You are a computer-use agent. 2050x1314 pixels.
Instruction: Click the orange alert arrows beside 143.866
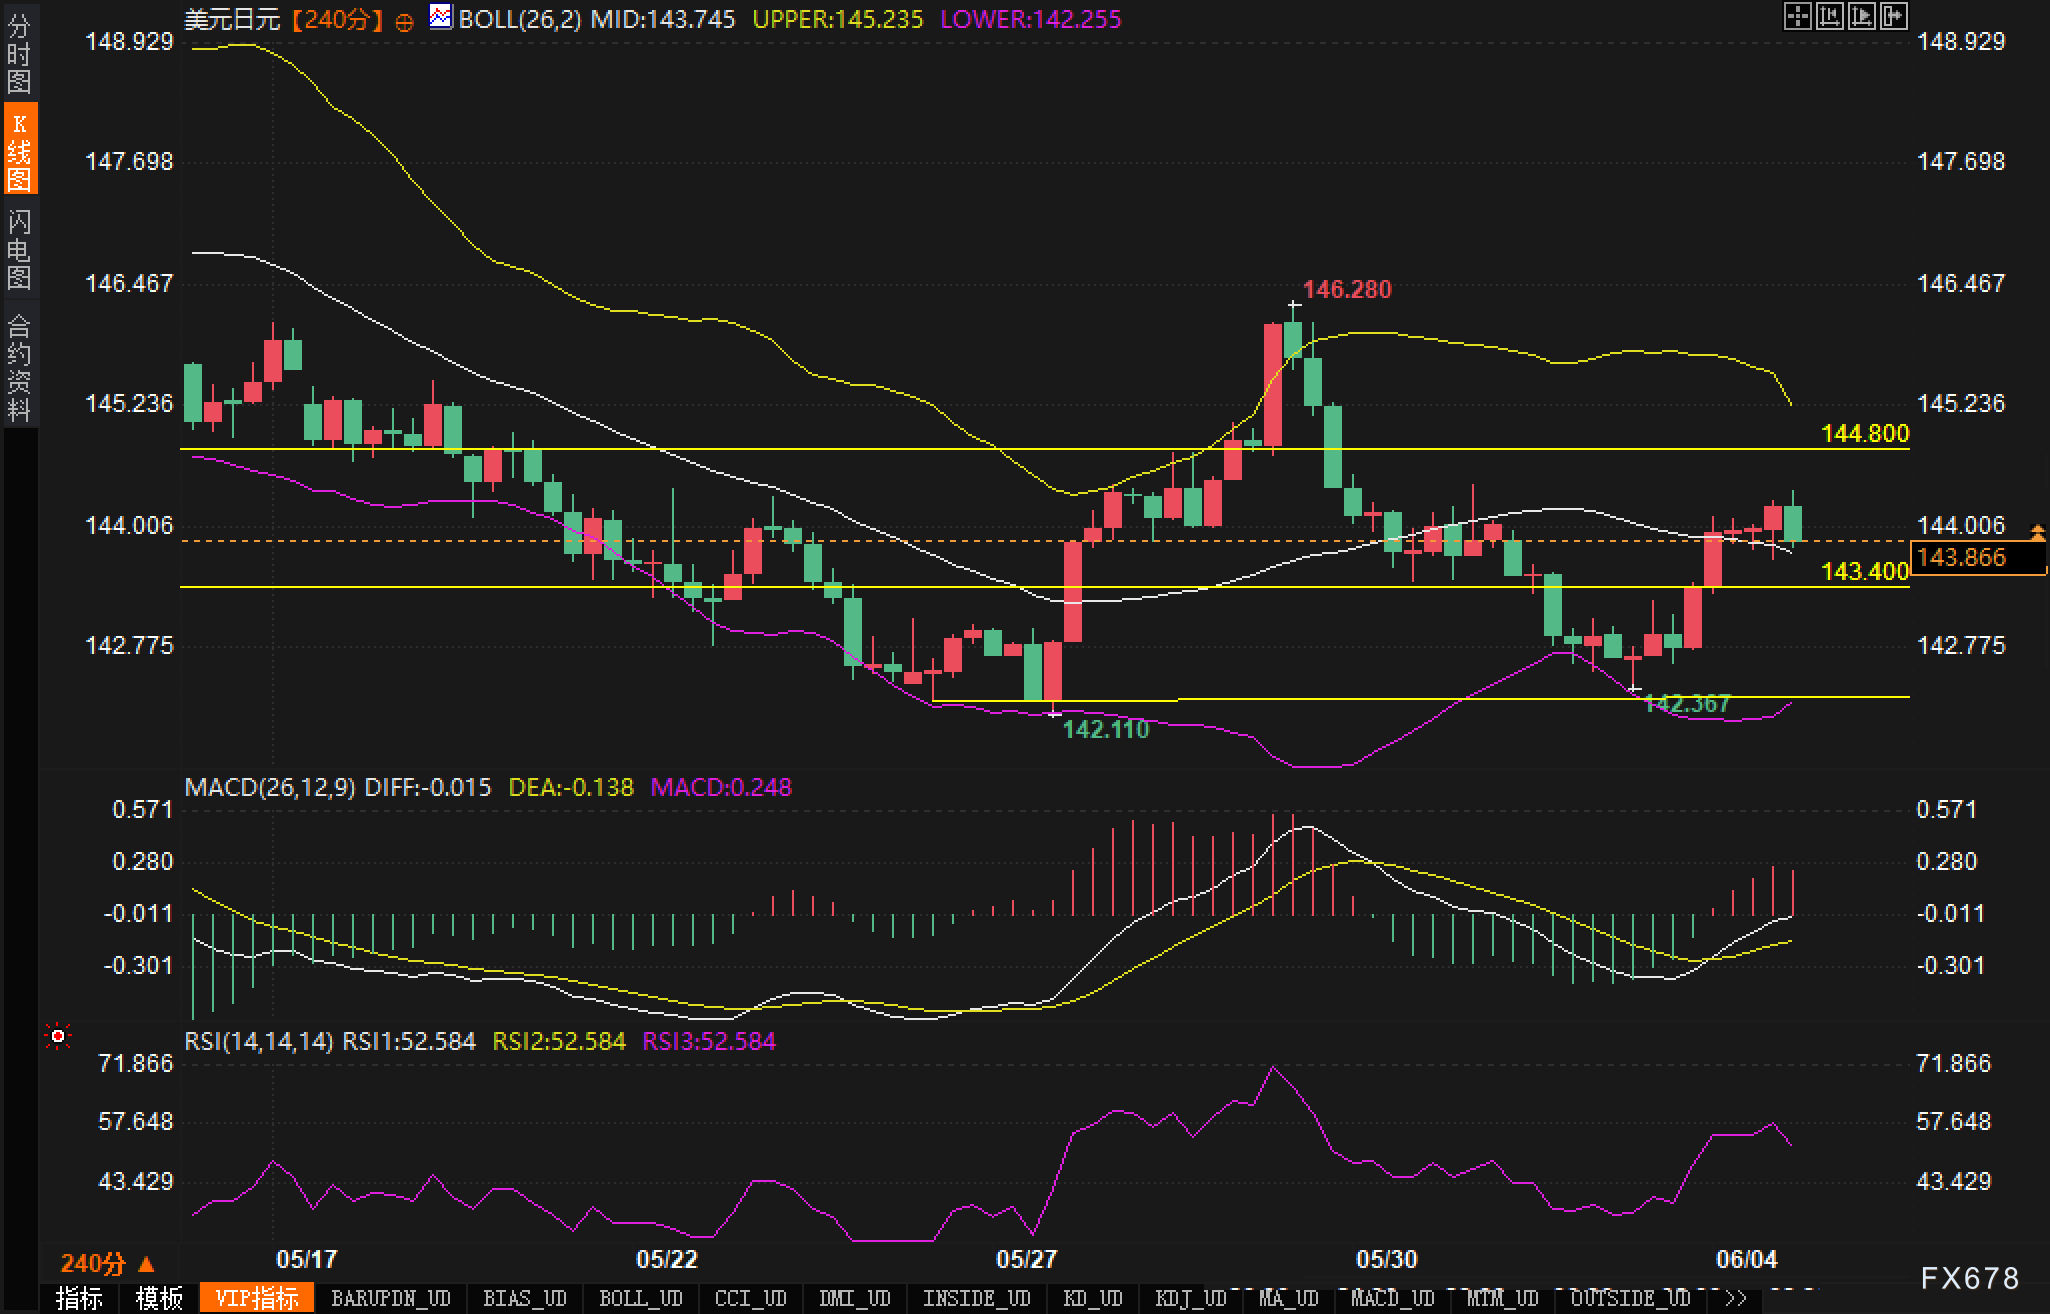pos(2037,532)
